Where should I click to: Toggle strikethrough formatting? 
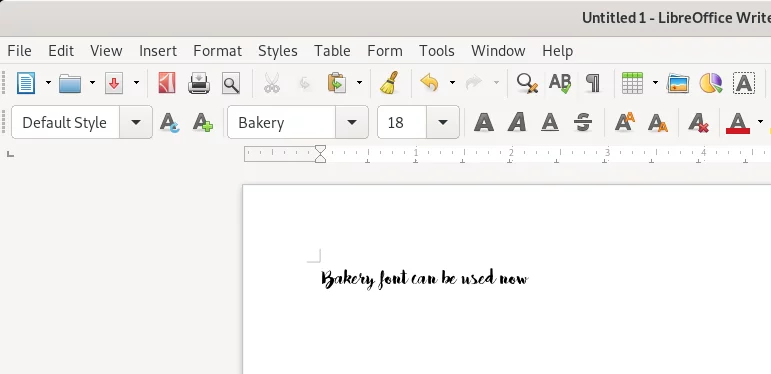(x=583, y=122)
